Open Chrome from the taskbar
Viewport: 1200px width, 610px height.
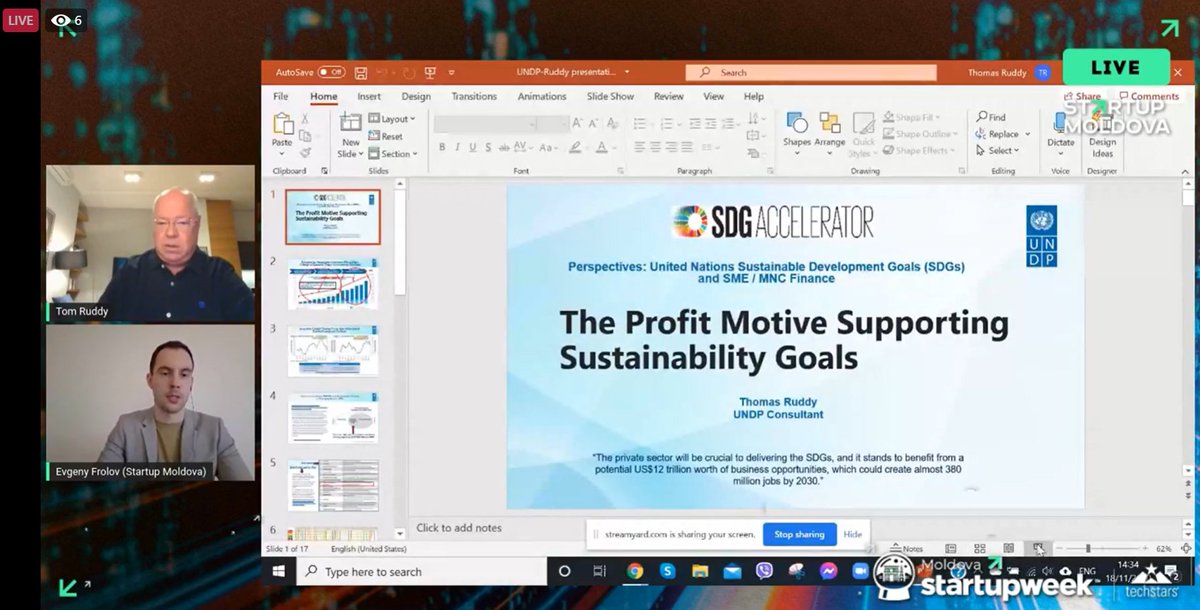point(635,572)
